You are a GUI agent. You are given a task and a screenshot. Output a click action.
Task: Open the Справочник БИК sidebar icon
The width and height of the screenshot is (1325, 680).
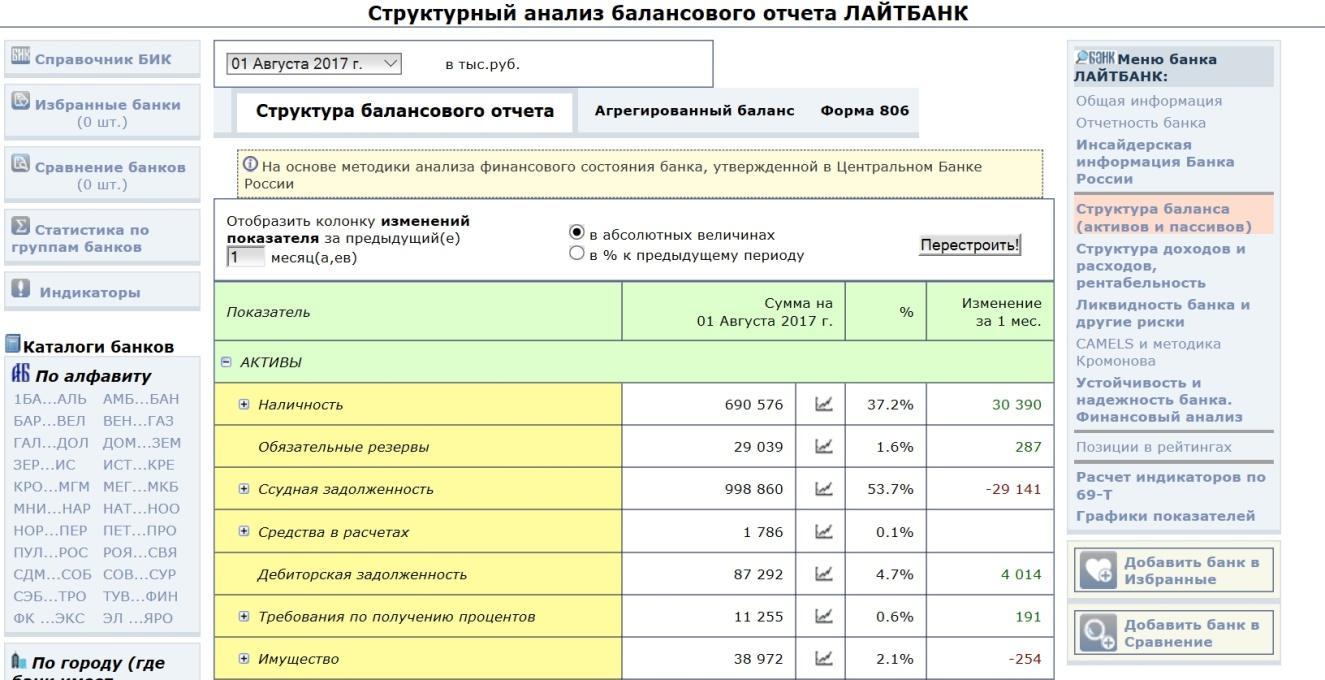20,58
